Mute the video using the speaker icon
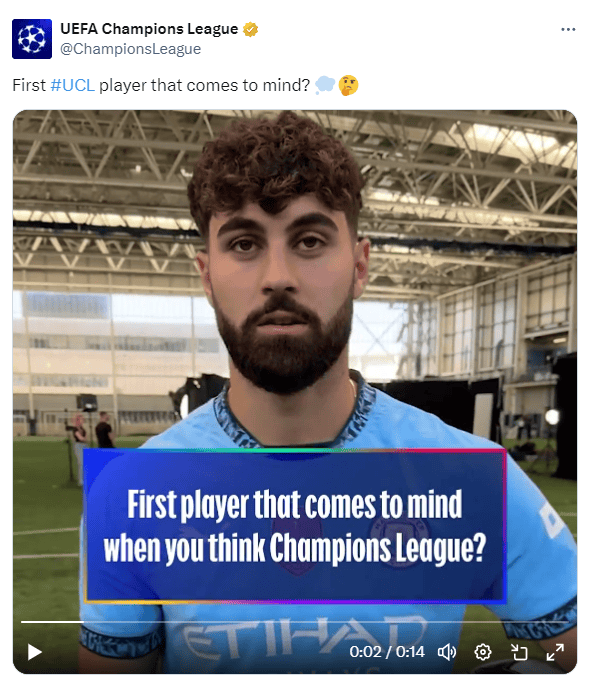 coord(447,651)
